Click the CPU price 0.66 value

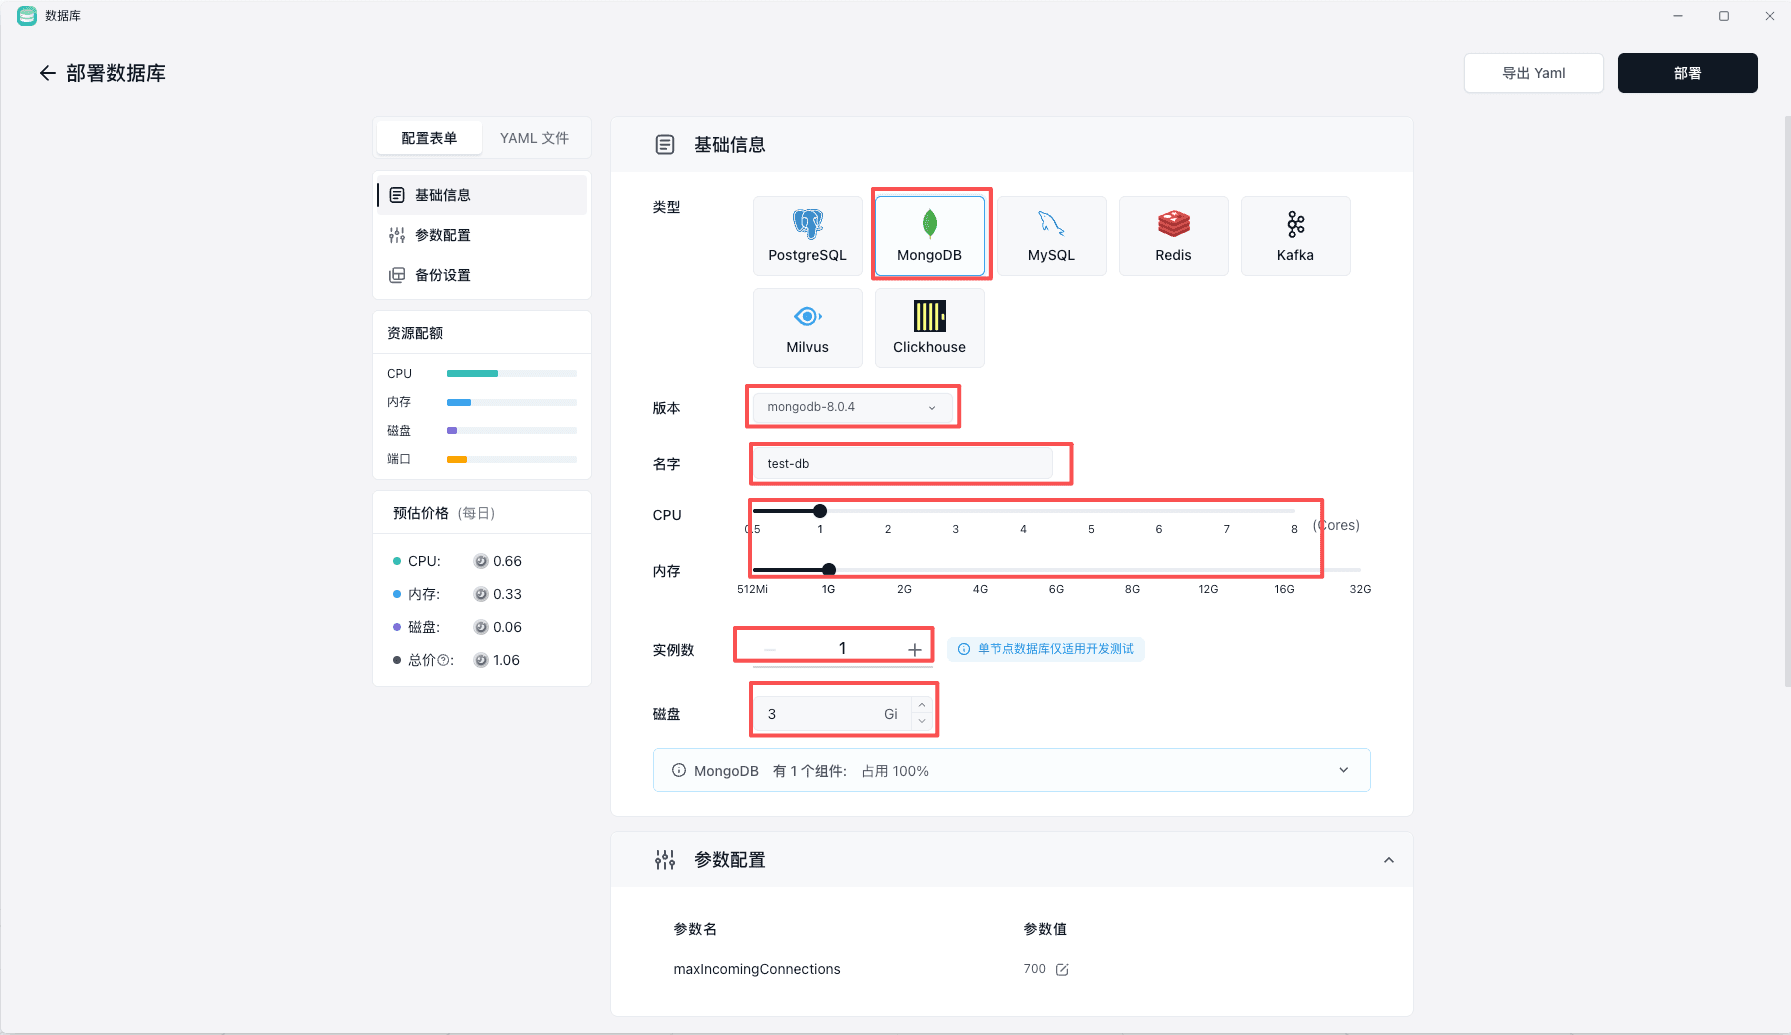point(507,561)
